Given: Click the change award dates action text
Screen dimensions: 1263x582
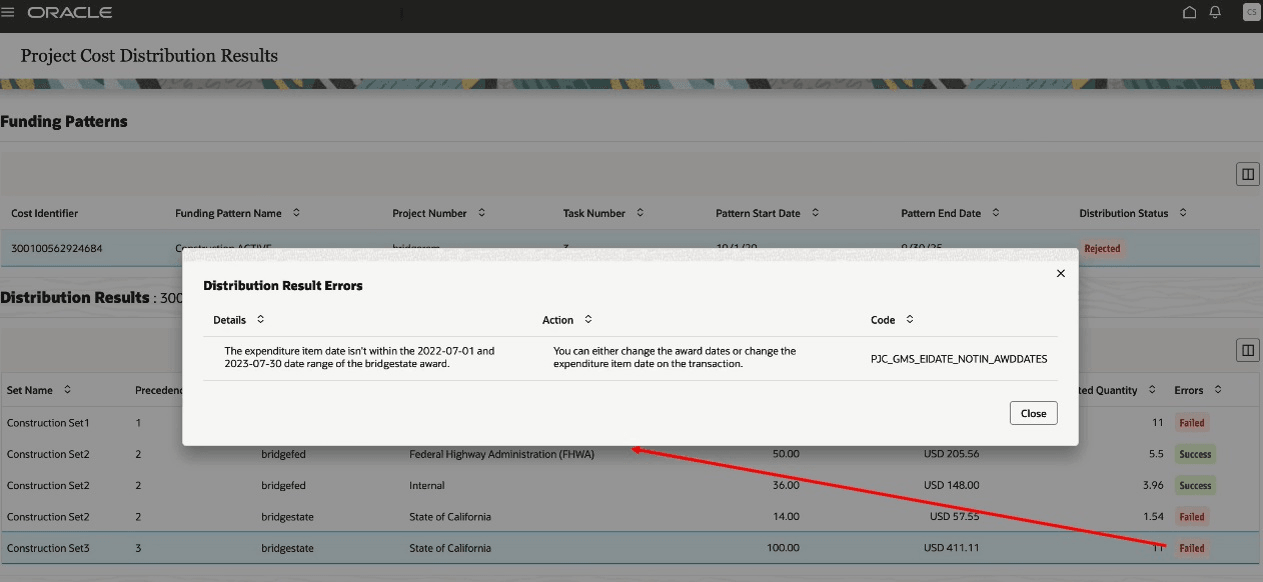Looking at the screenshot, I should point(675,358).
